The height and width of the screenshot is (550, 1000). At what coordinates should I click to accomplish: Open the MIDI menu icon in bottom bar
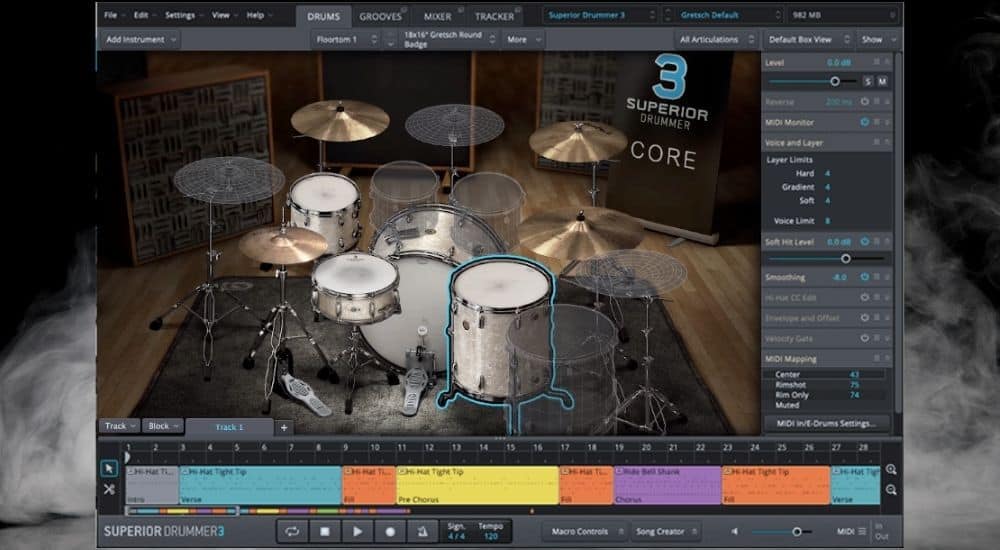(x=862, y=531)
